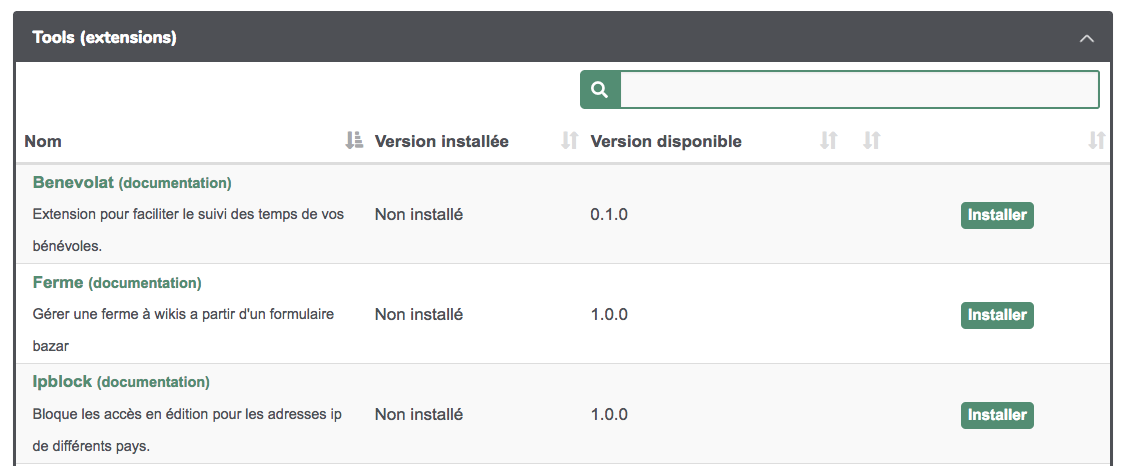Click the sort arrows right of Version disponible
The image size is (1123, 466).
[828, 141]
